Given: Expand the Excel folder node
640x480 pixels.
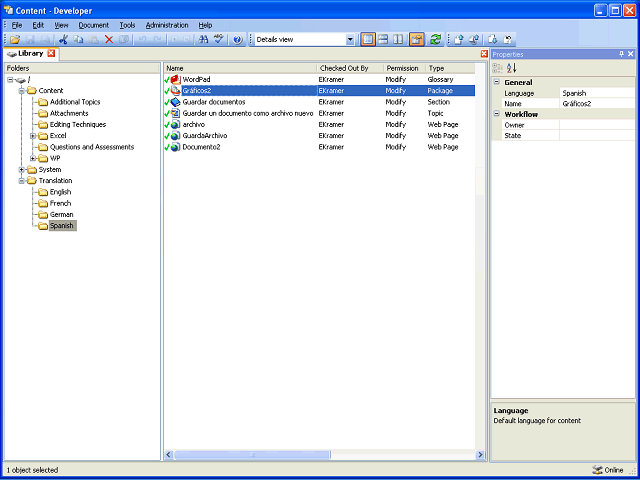Looking at the screenshot, I should (33, 136).
